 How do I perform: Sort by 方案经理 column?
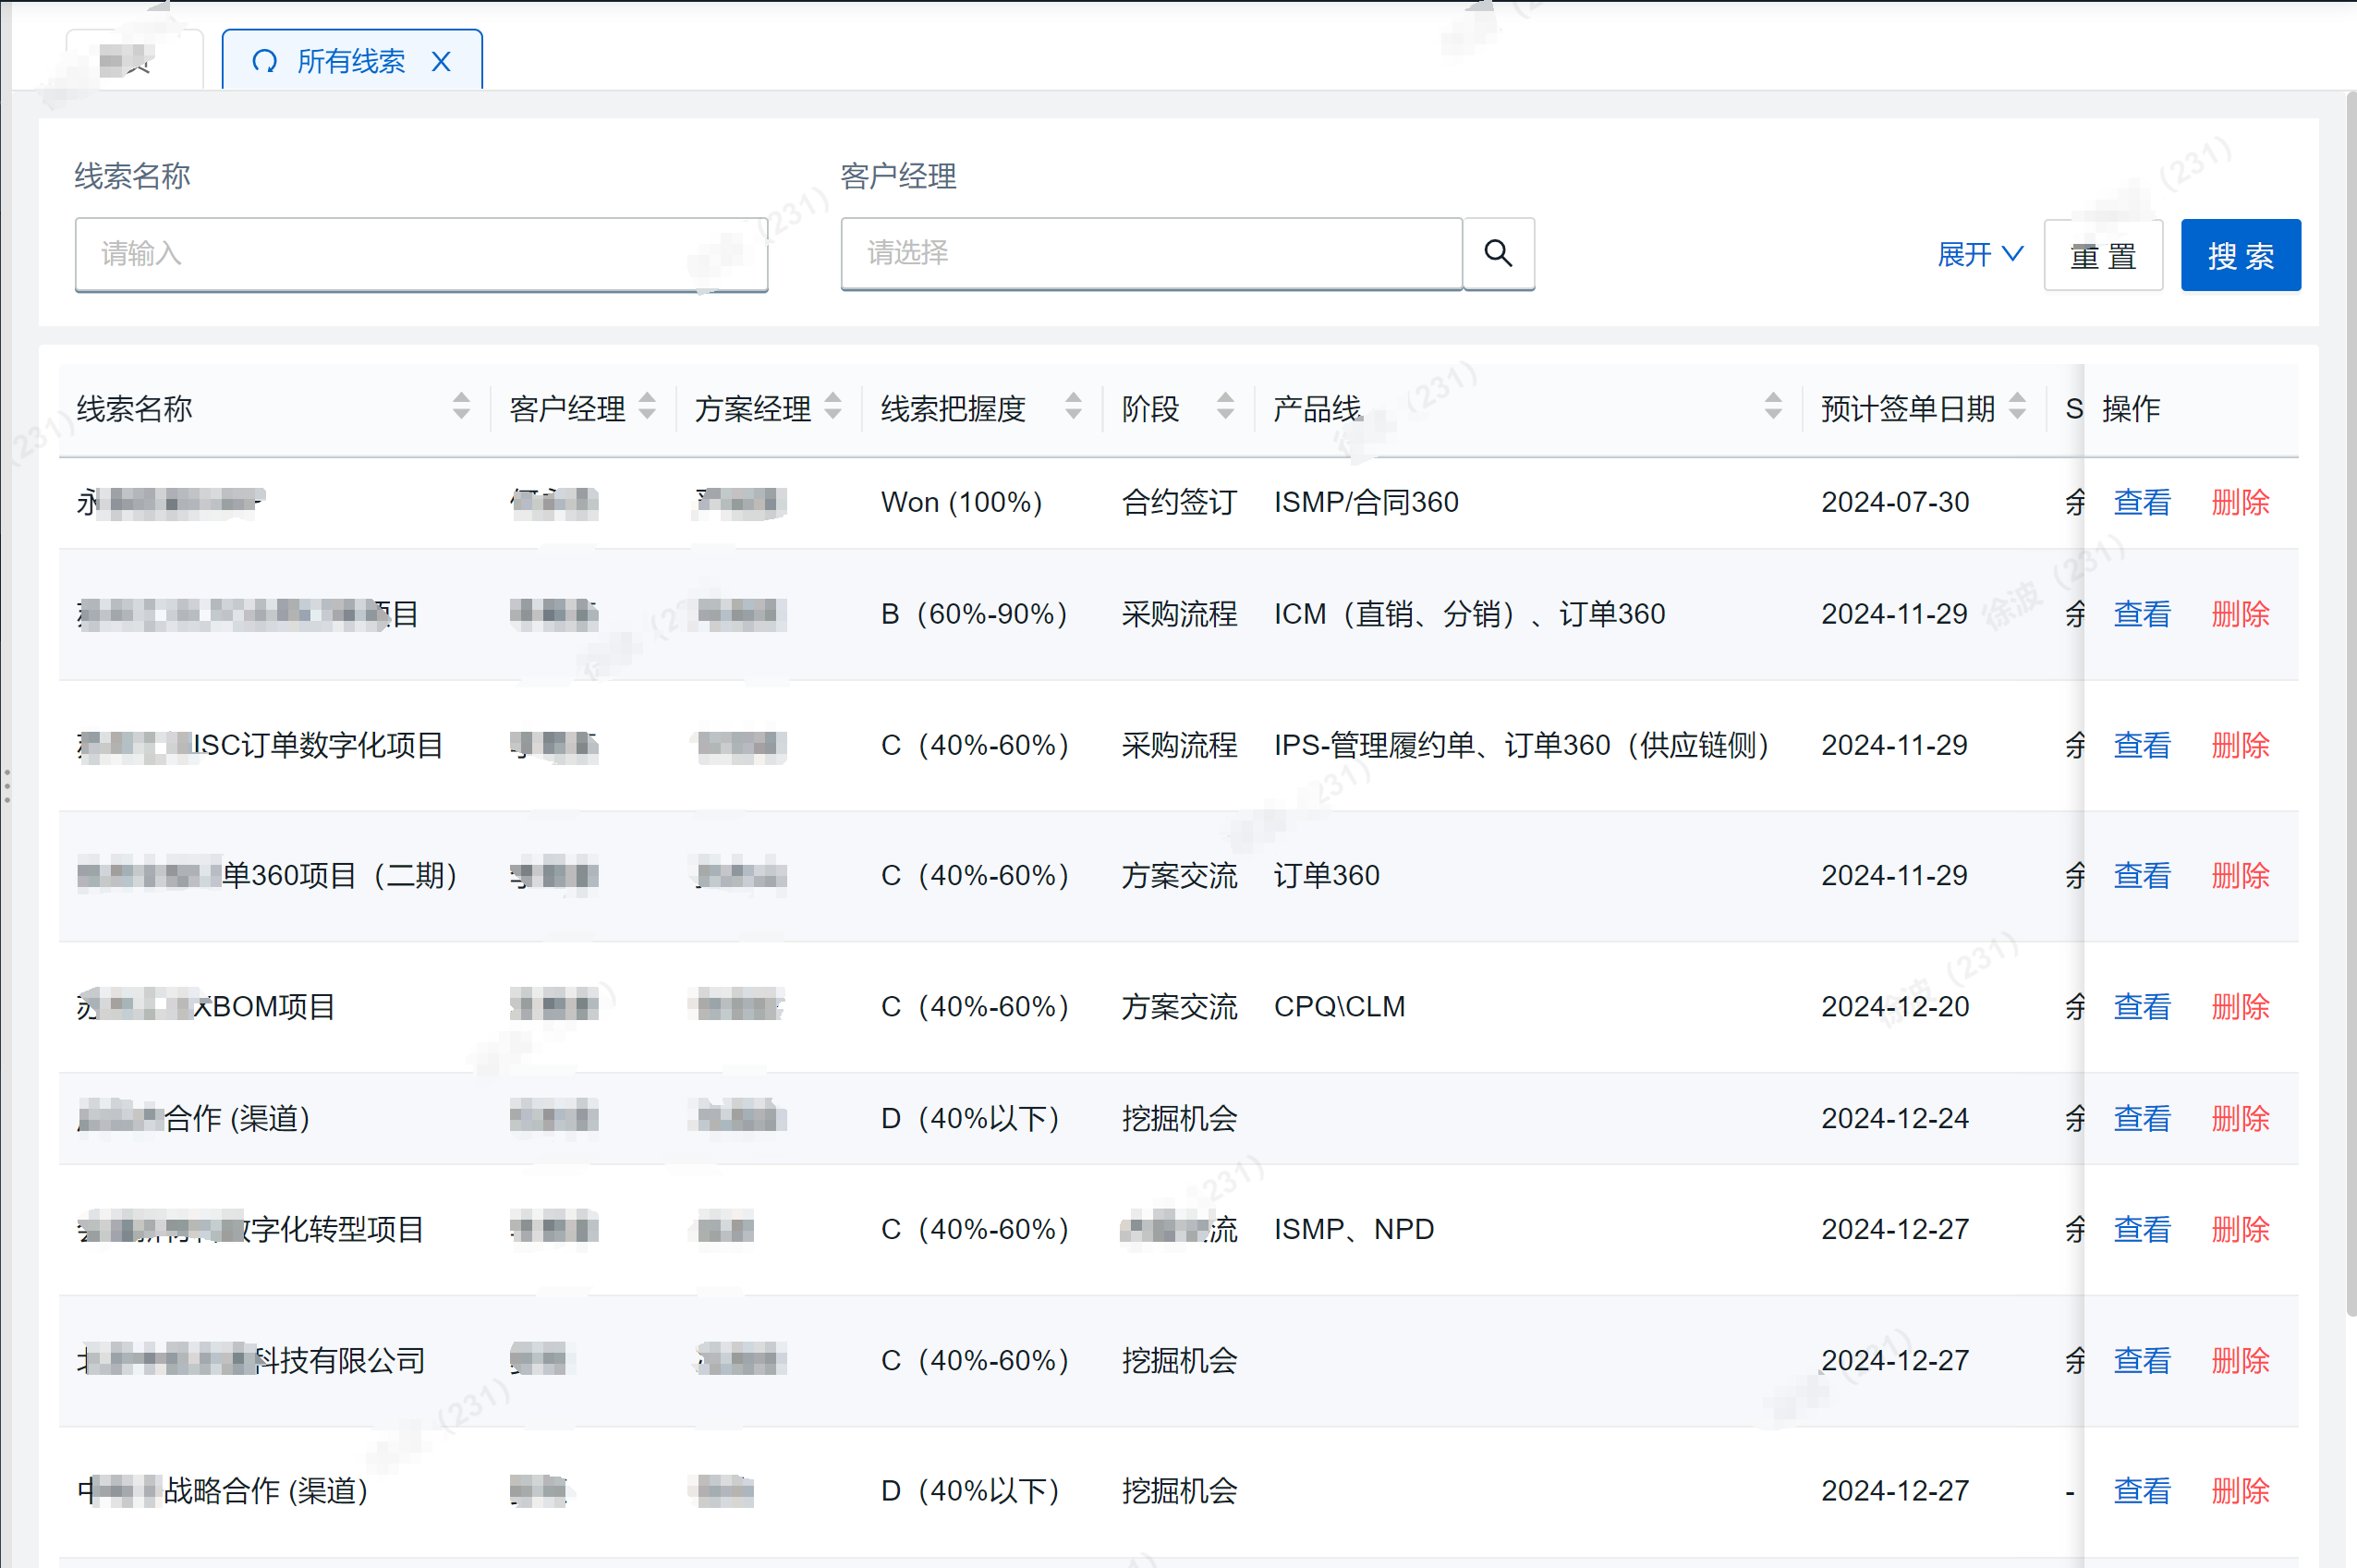[833, 407]
